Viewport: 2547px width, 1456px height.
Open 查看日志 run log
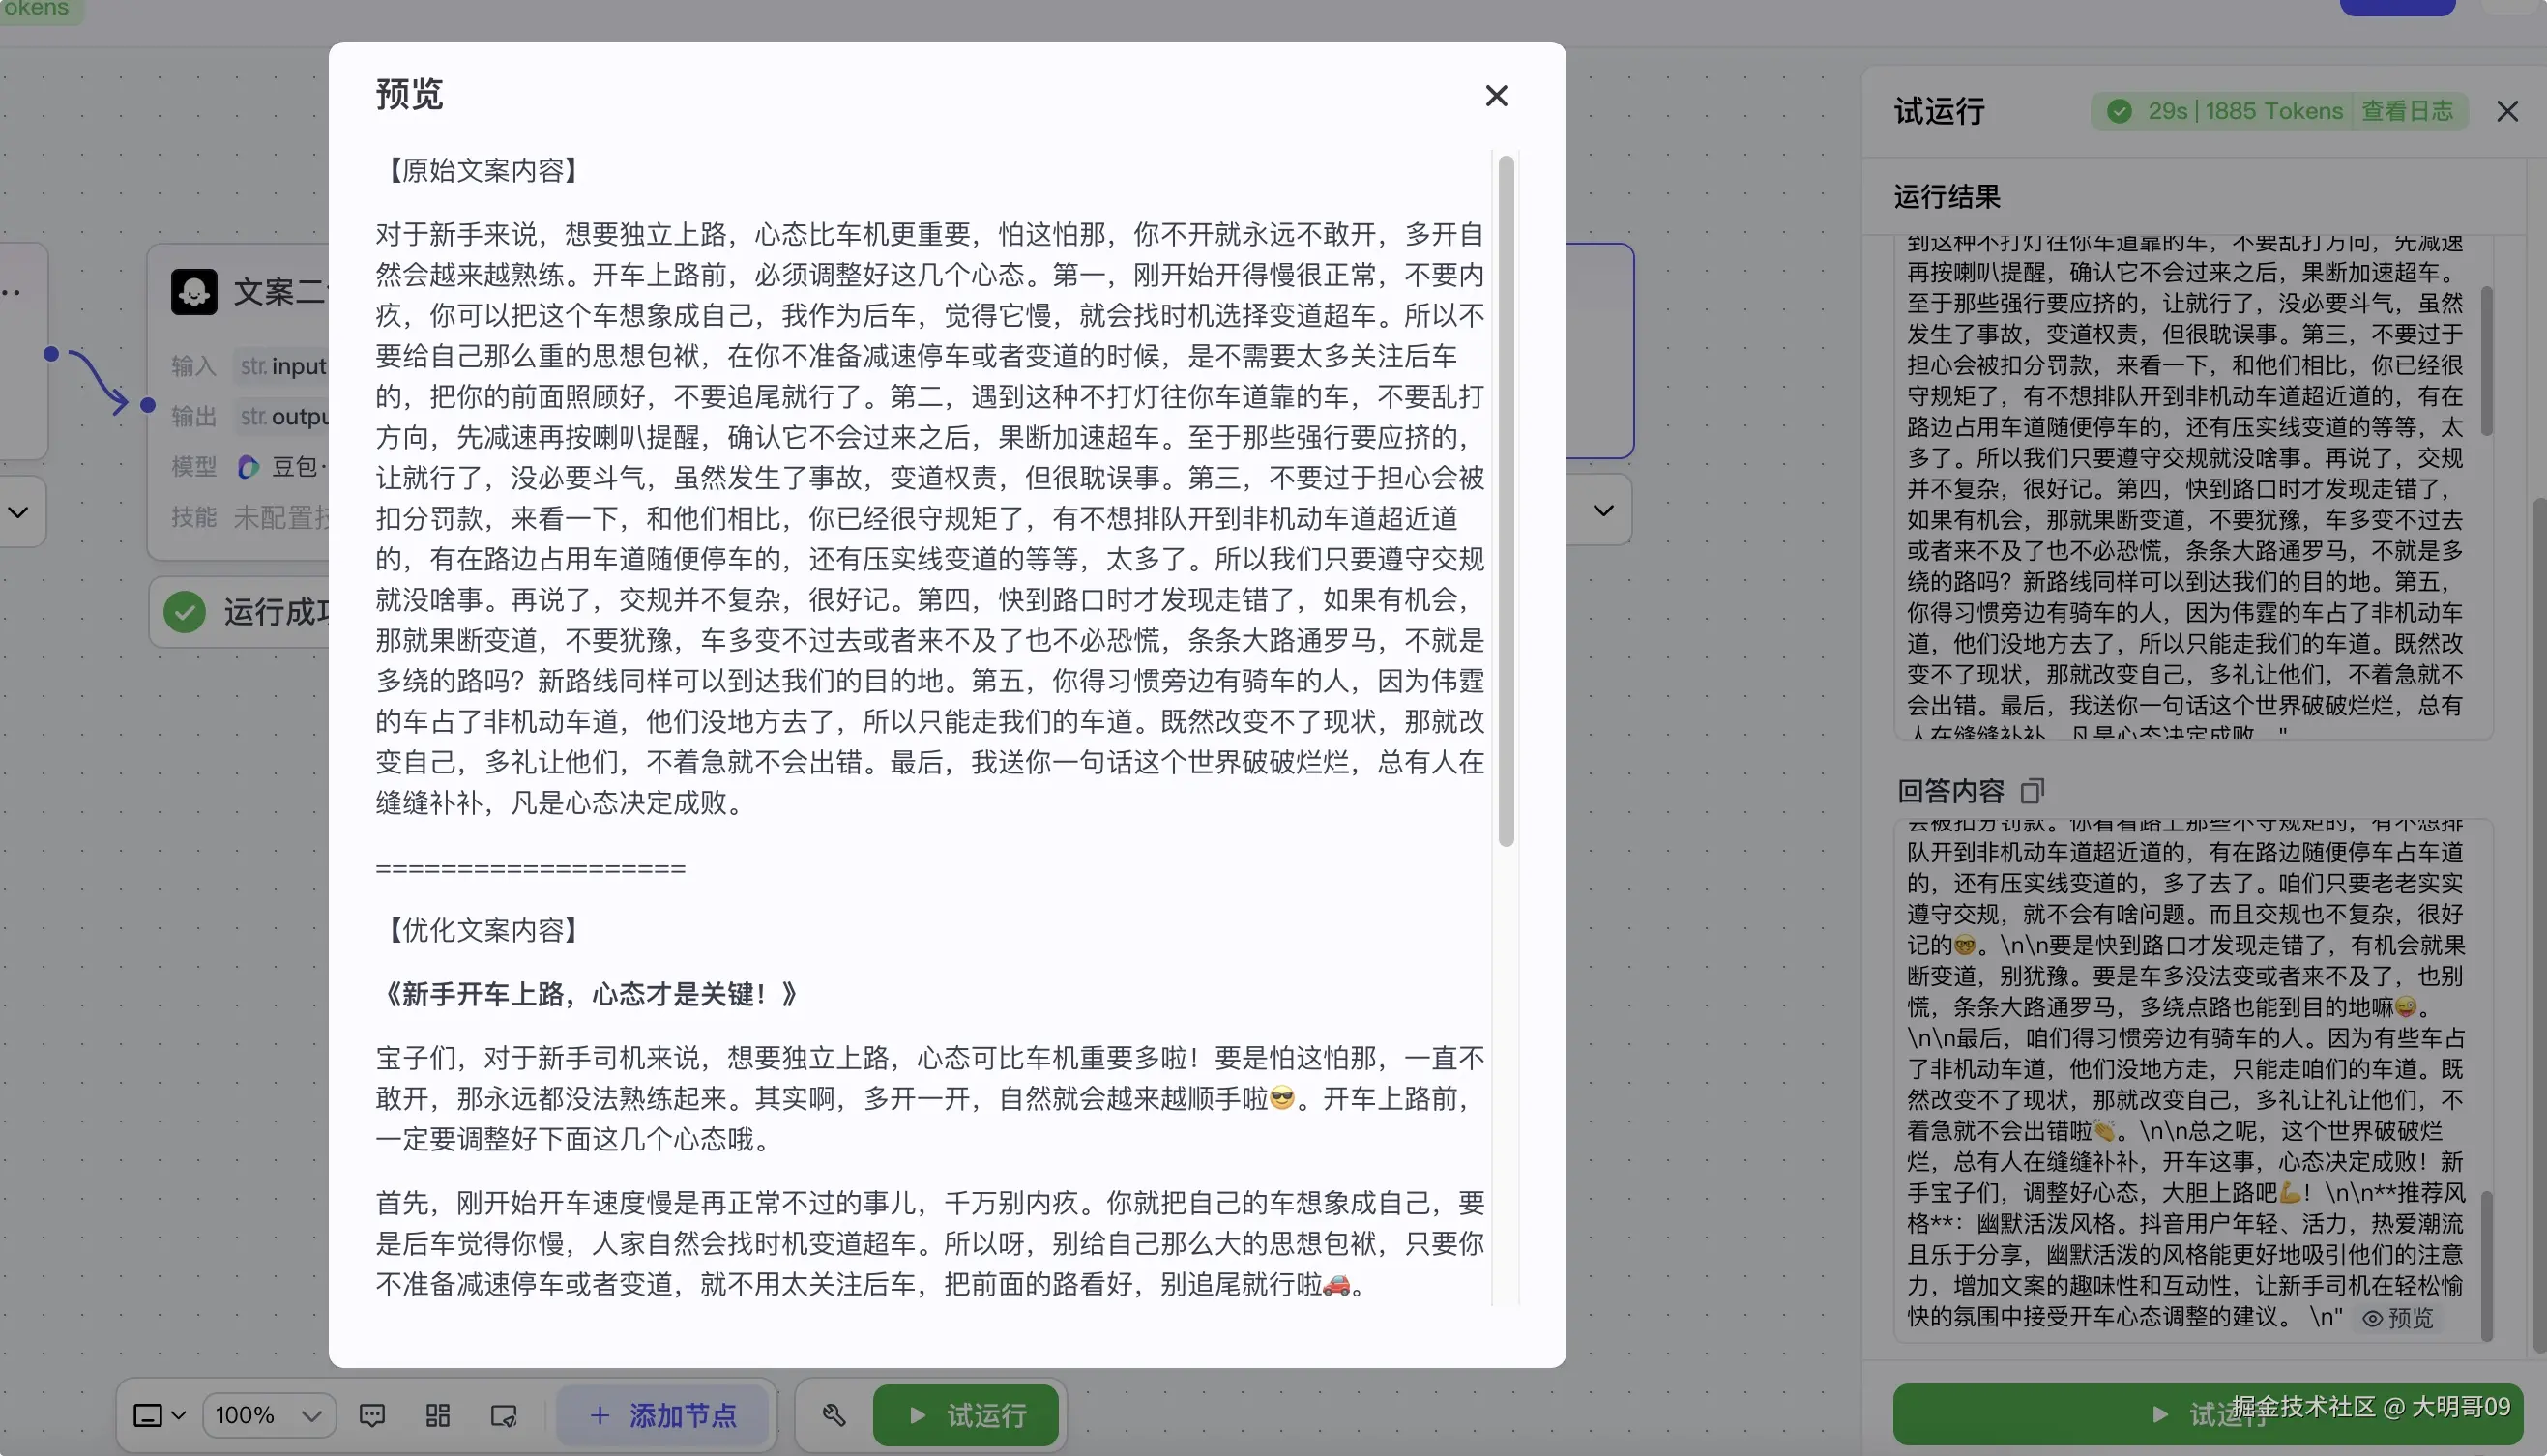pos(2407,111)
